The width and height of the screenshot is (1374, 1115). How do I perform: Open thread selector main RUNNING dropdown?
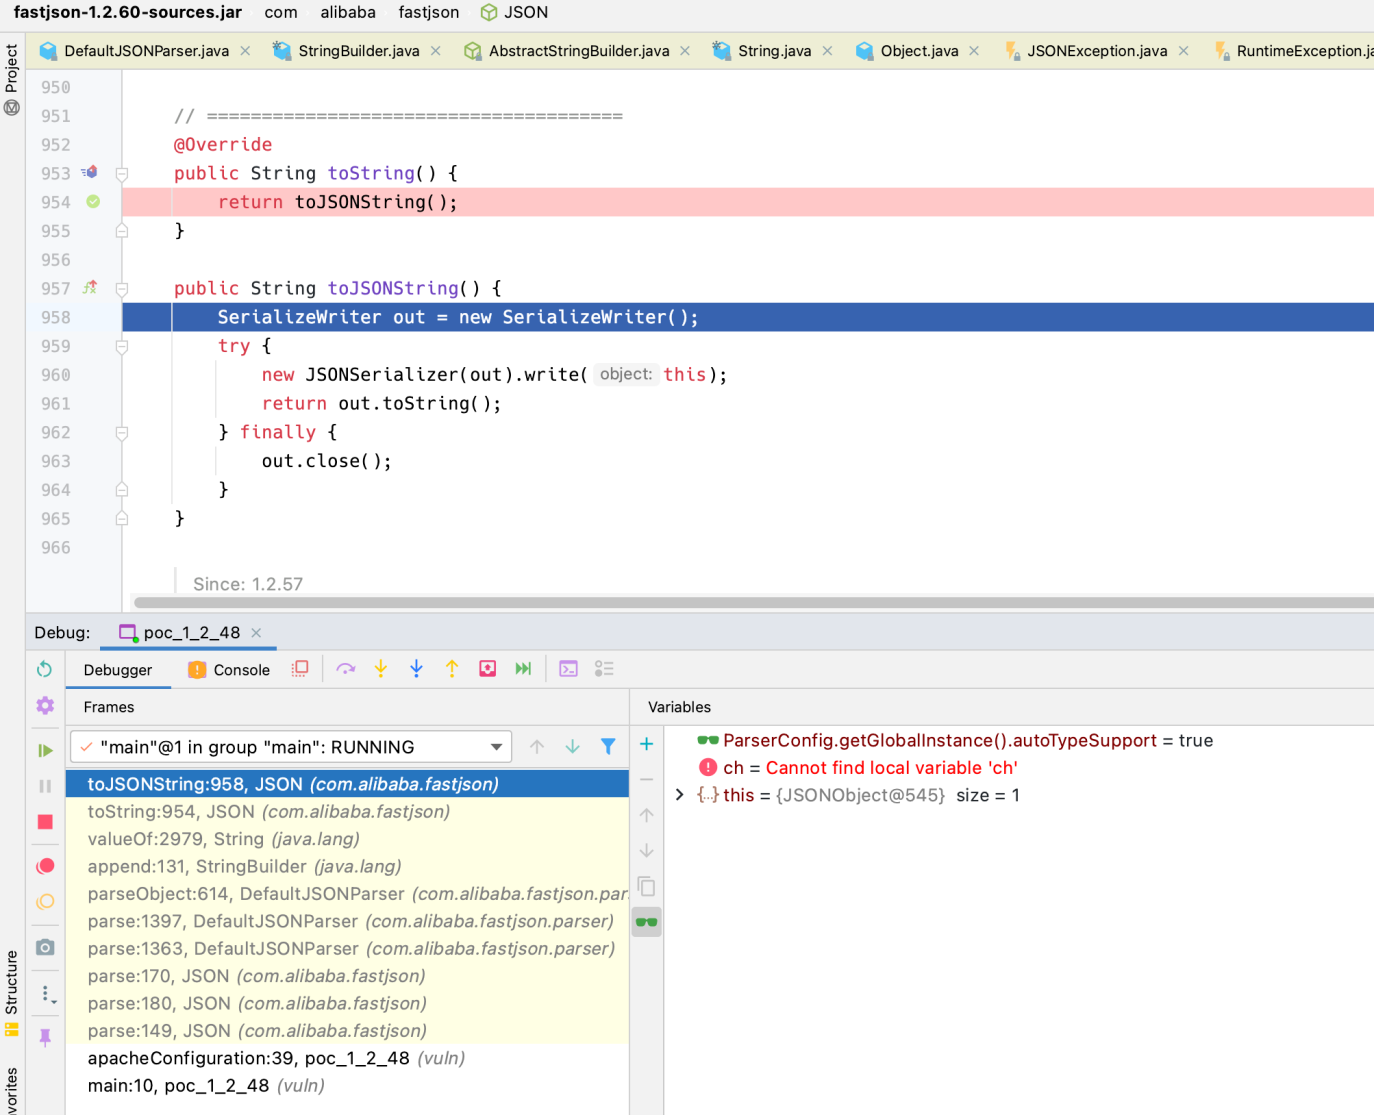tap(291, 747)
